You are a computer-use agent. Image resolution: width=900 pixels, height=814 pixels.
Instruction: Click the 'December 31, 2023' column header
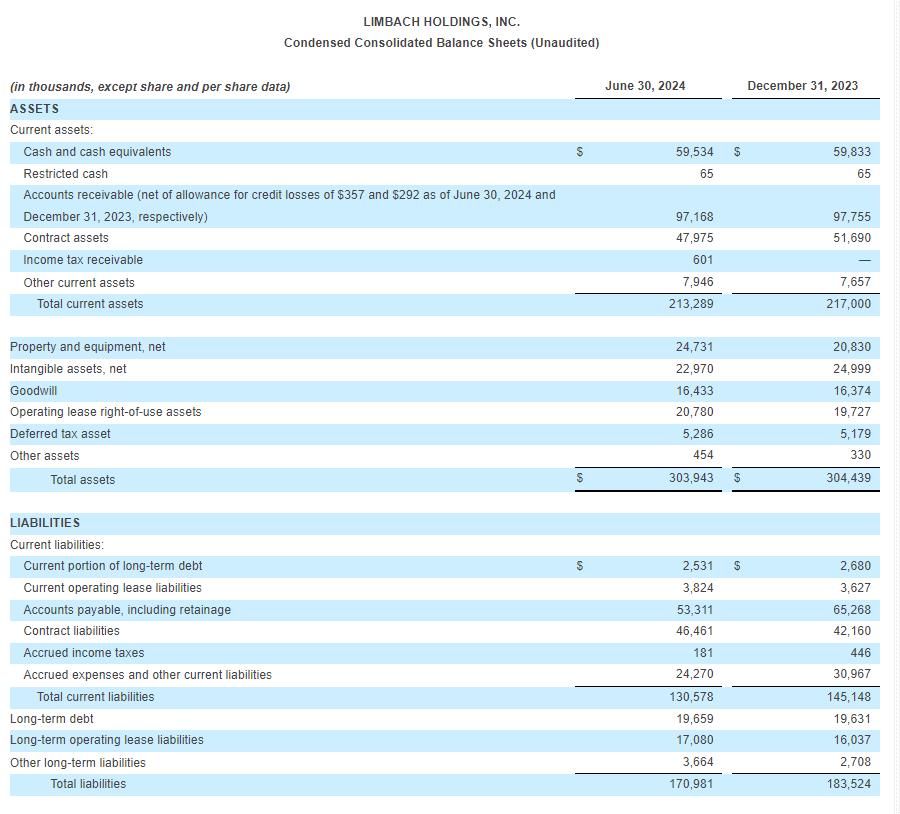pos(802,86)
